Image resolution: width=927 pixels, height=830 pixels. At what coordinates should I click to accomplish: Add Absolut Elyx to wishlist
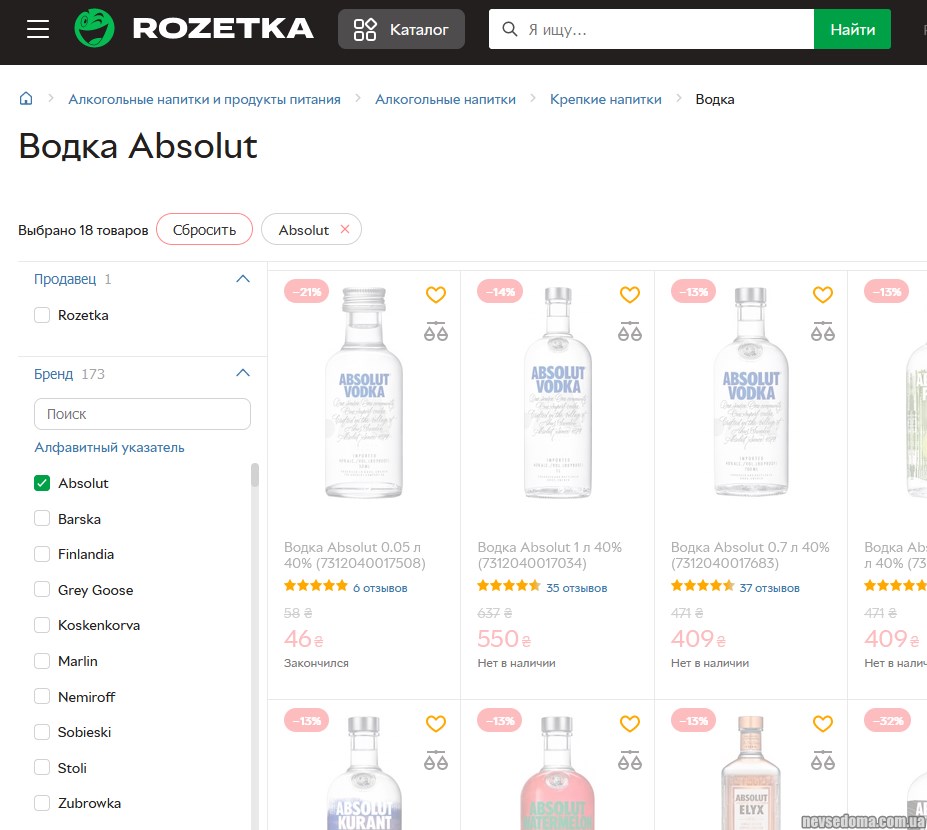[x=822, y=723]
